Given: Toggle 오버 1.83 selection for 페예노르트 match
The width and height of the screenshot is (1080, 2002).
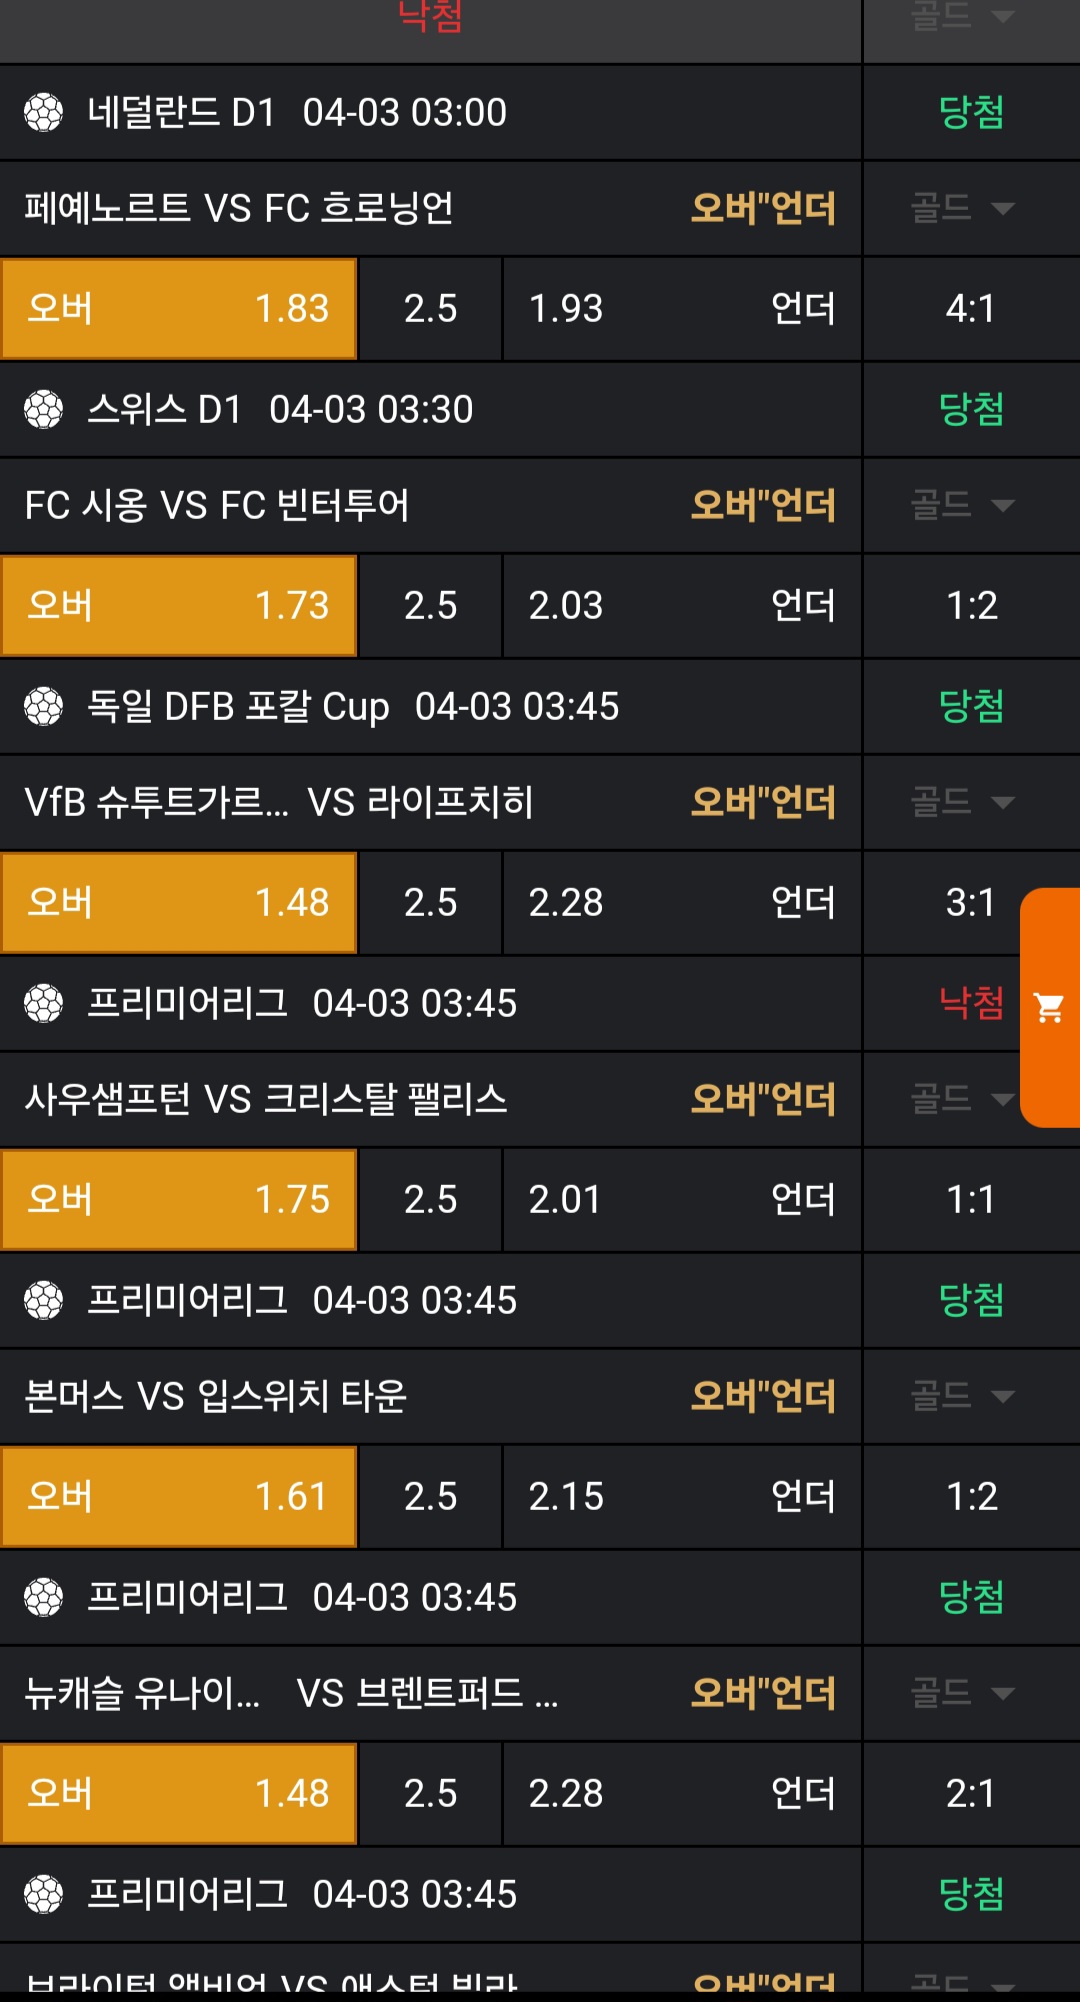Looking at the screenshot, I should coord(179,308).
